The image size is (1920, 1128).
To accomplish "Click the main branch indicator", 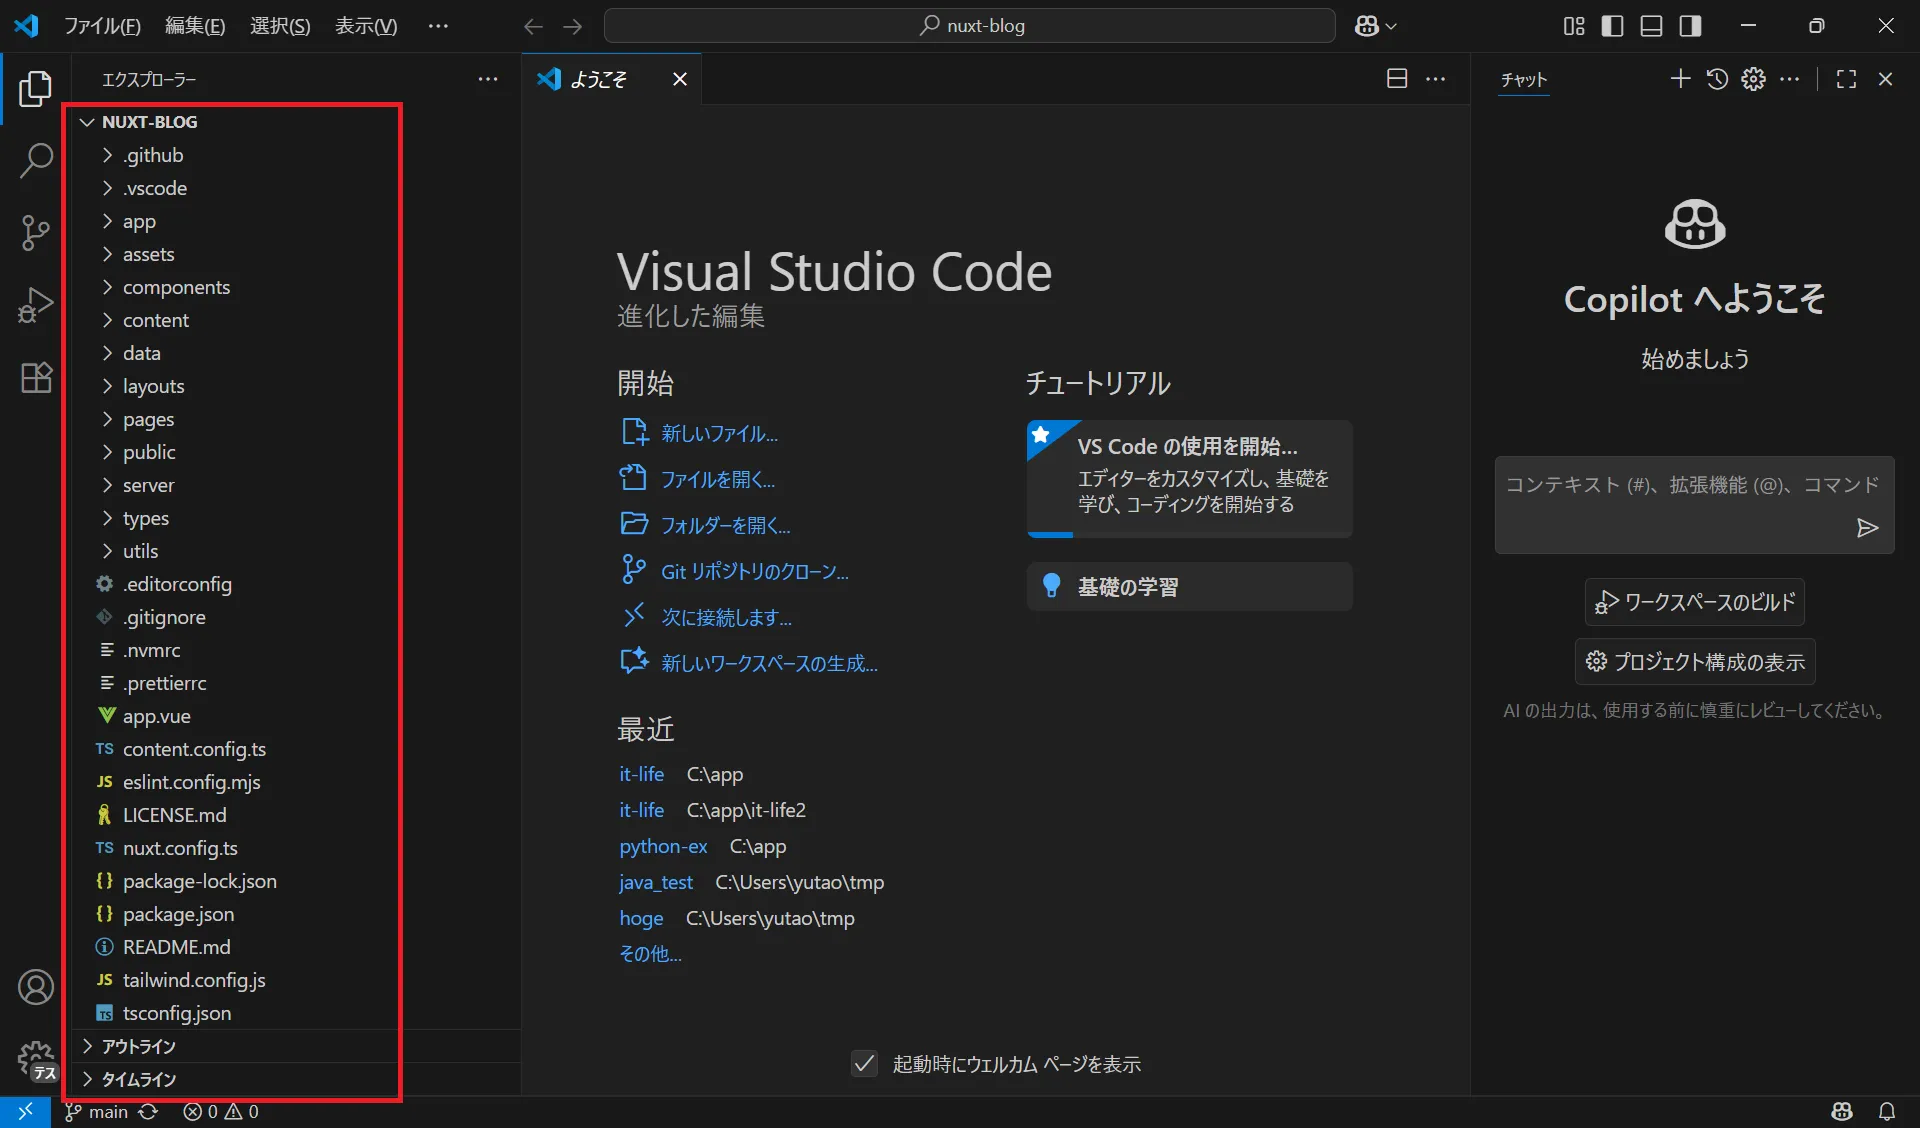I will (97, 1111).
